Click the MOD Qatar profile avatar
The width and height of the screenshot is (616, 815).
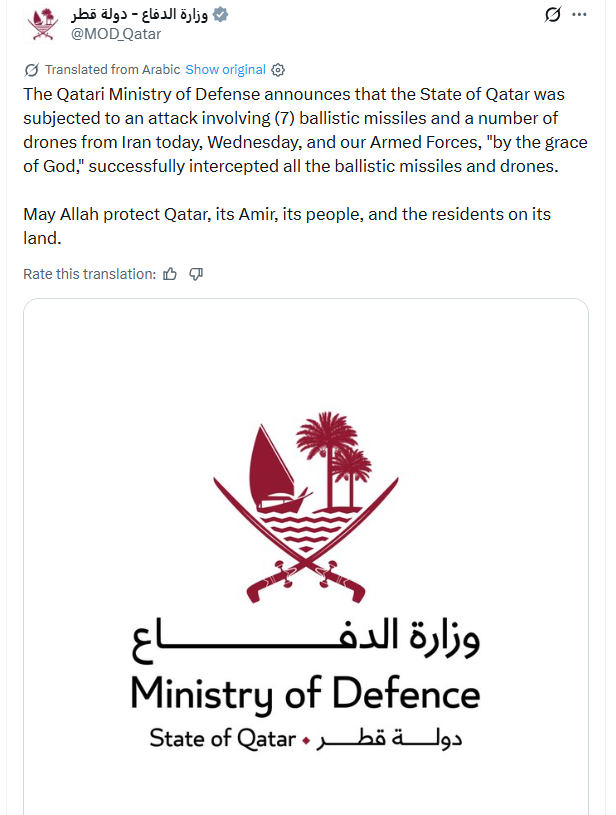(42, 24)
